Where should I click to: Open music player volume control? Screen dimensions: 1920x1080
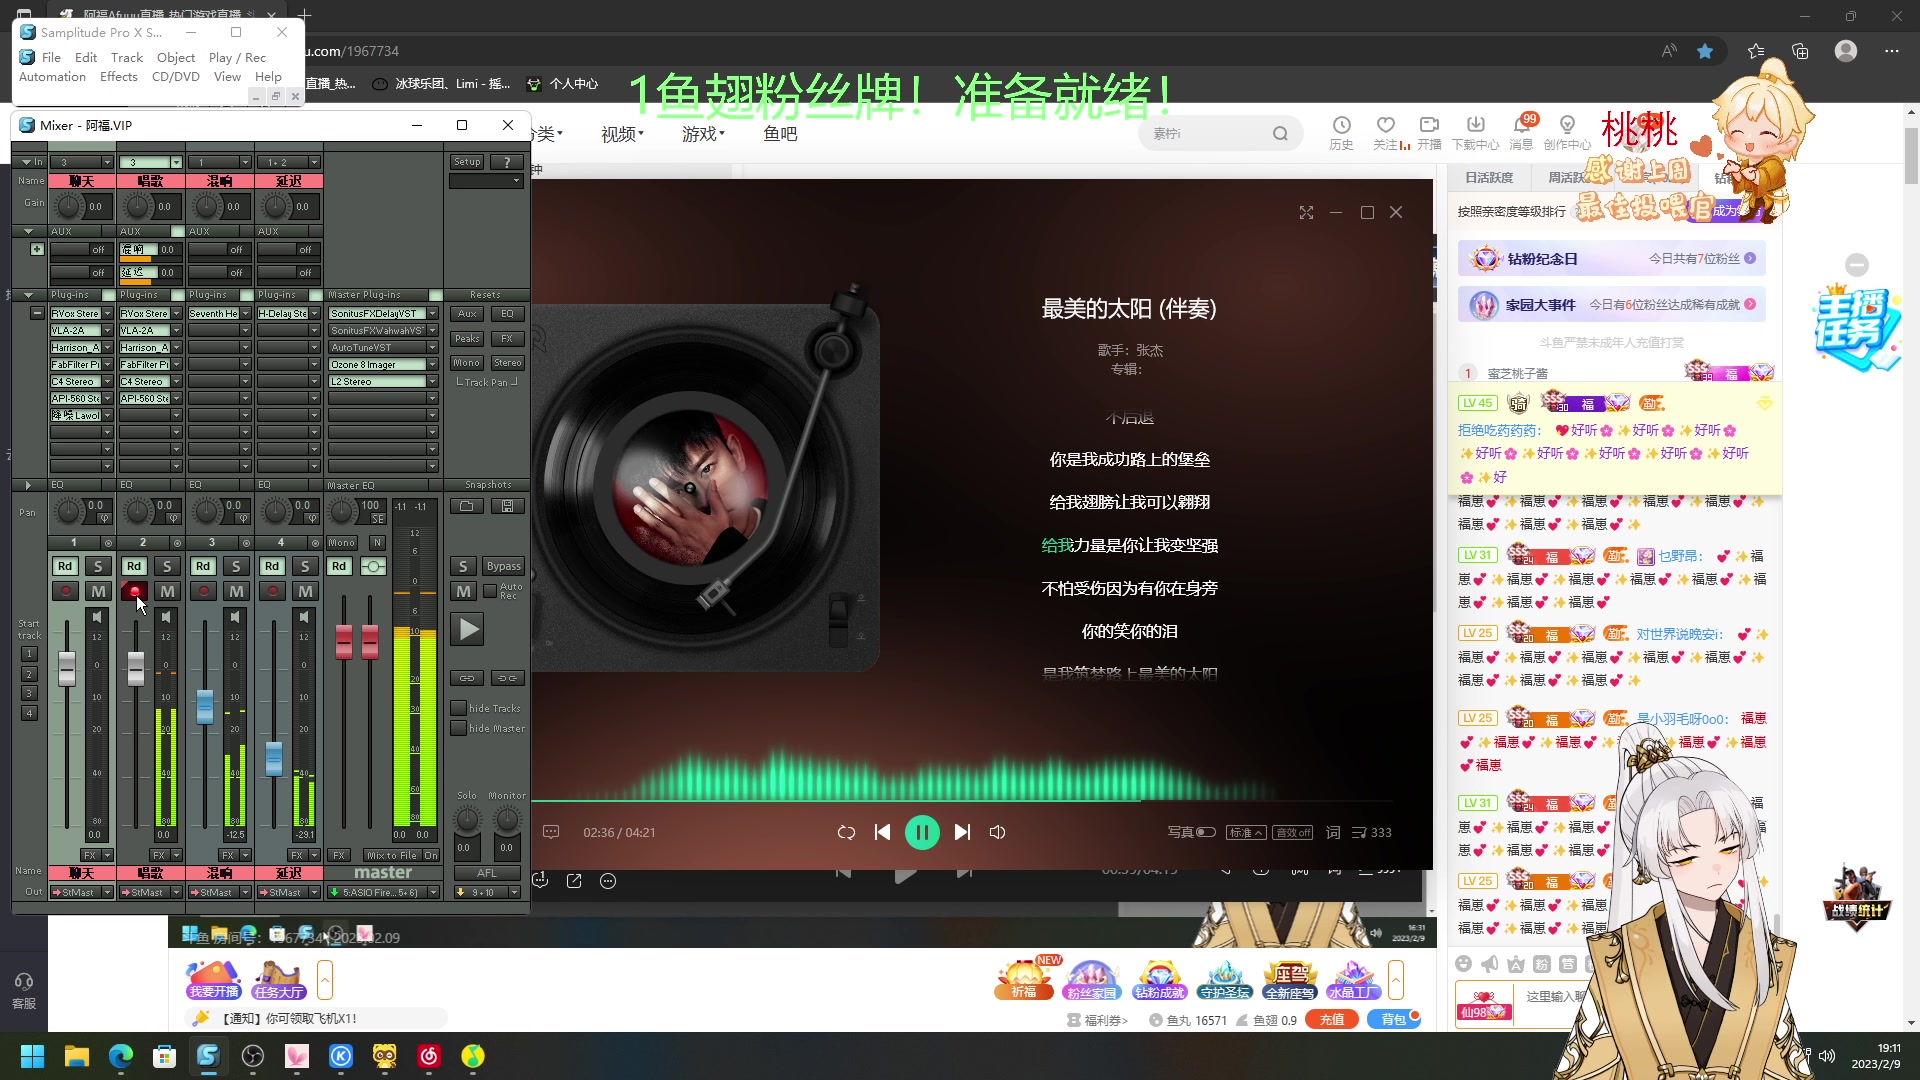997,832
